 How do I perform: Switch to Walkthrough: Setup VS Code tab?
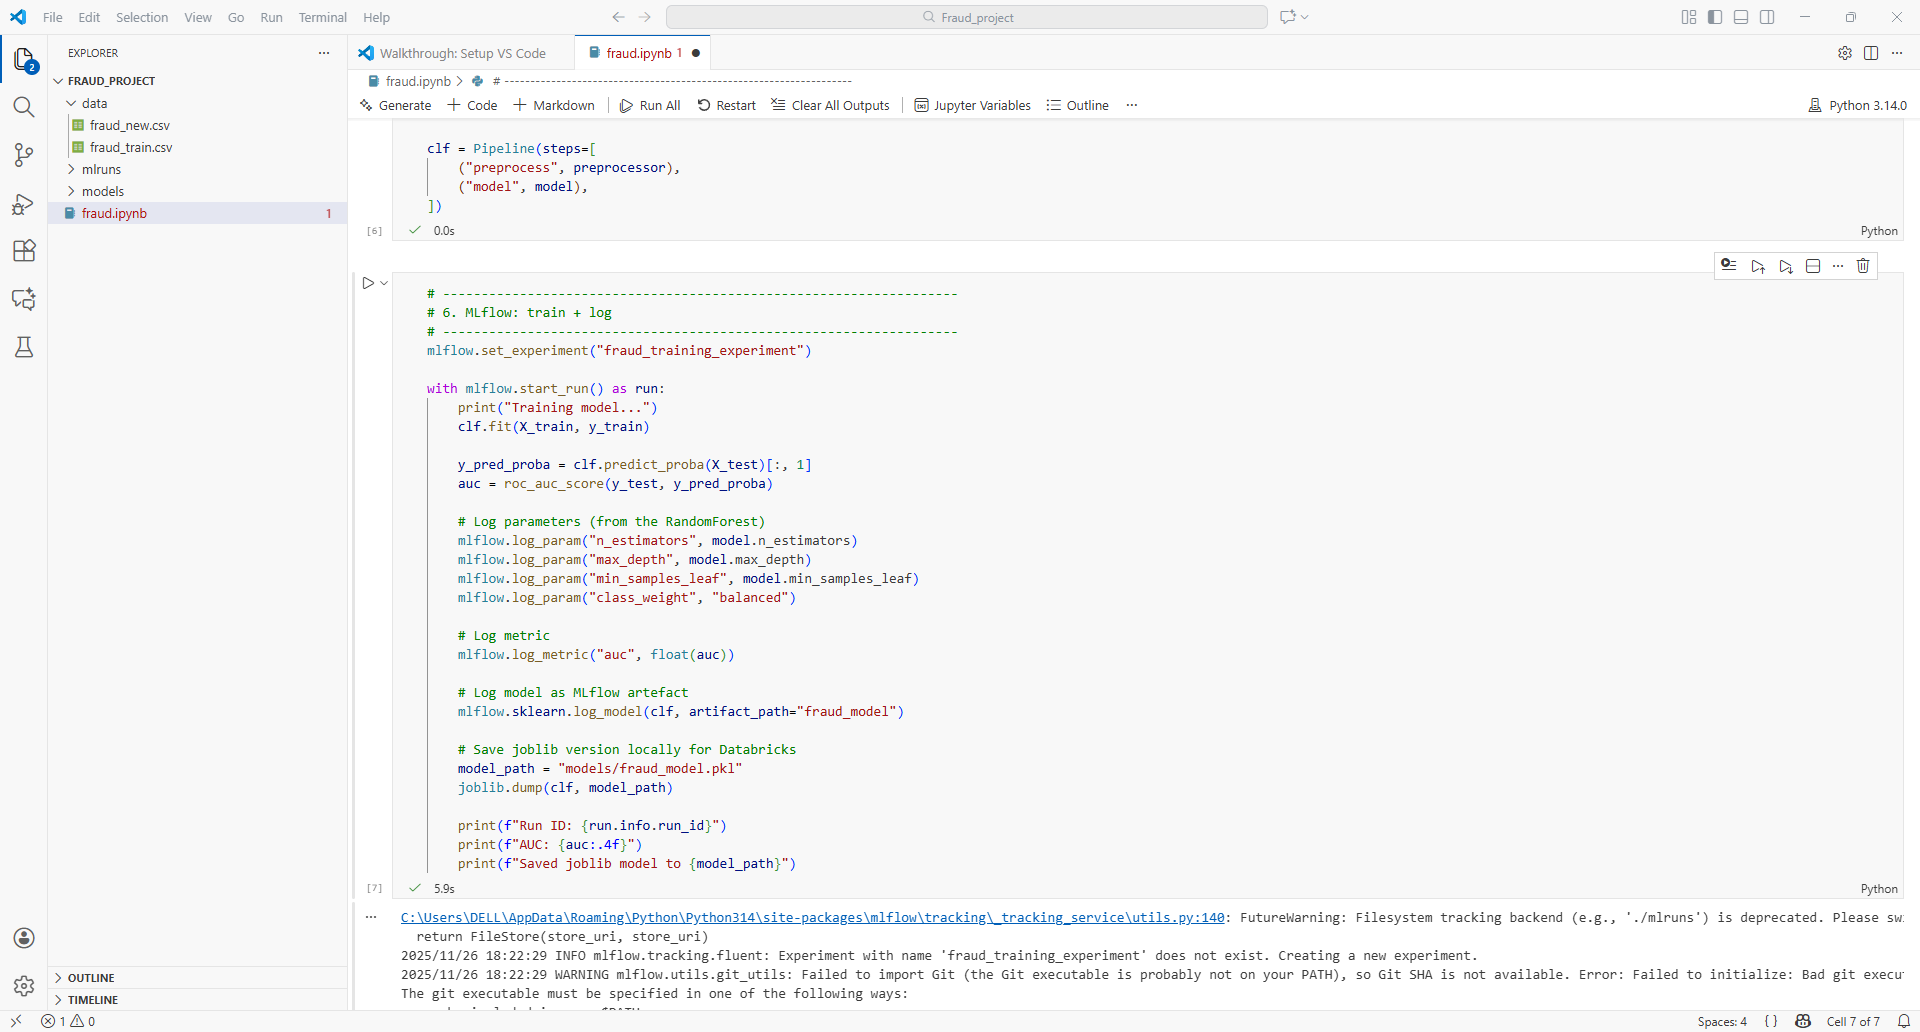tap(462, 53)
